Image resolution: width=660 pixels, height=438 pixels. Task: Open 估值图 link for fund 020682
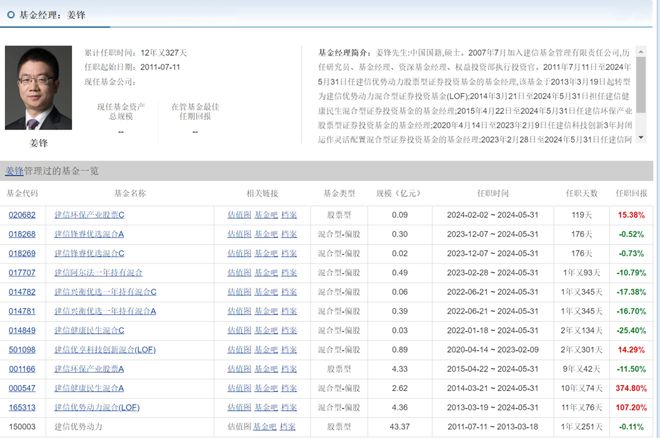click(x=239, y=215)
